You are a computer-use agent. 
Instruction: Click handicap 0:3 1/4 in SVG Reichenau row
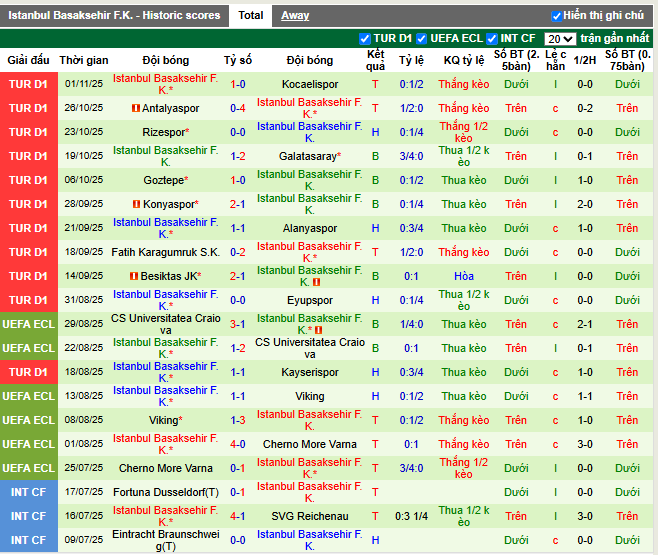[411, 516]
